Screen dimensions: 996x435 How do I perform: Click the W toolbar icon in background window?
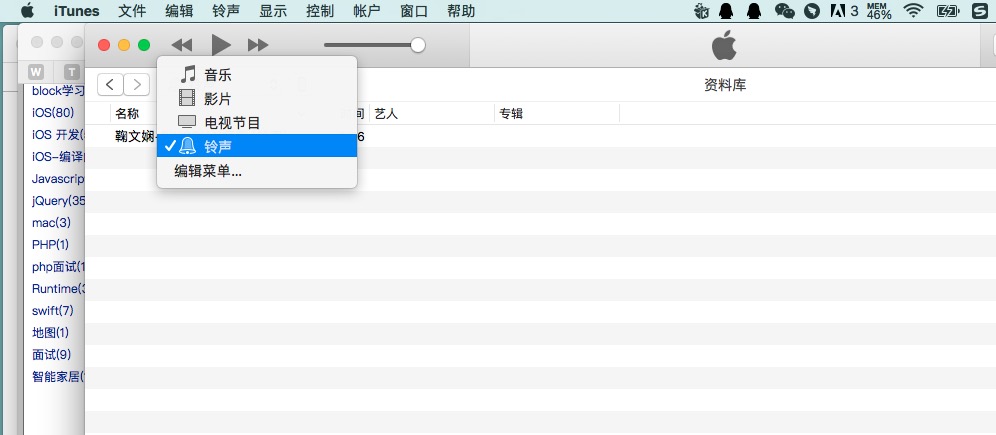(37, 71)
